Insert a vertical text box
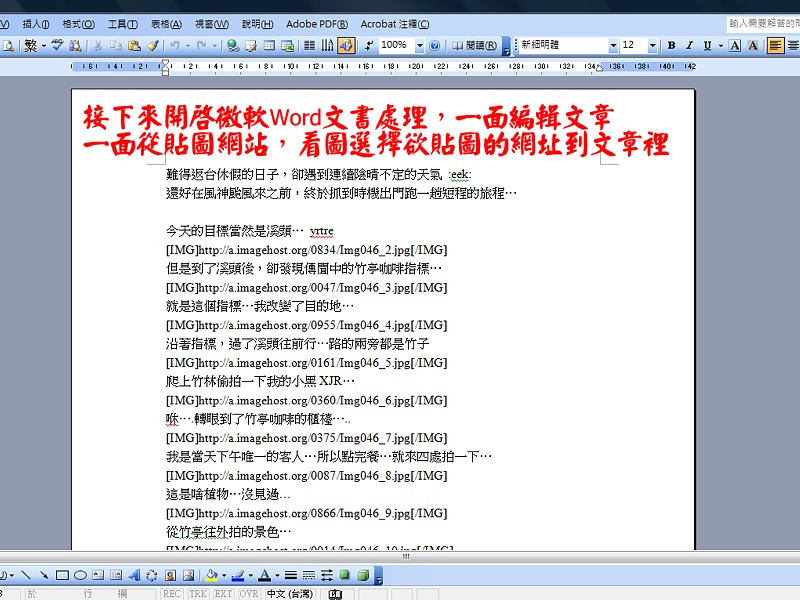This screenshot has height=600, width=800. 116,576
